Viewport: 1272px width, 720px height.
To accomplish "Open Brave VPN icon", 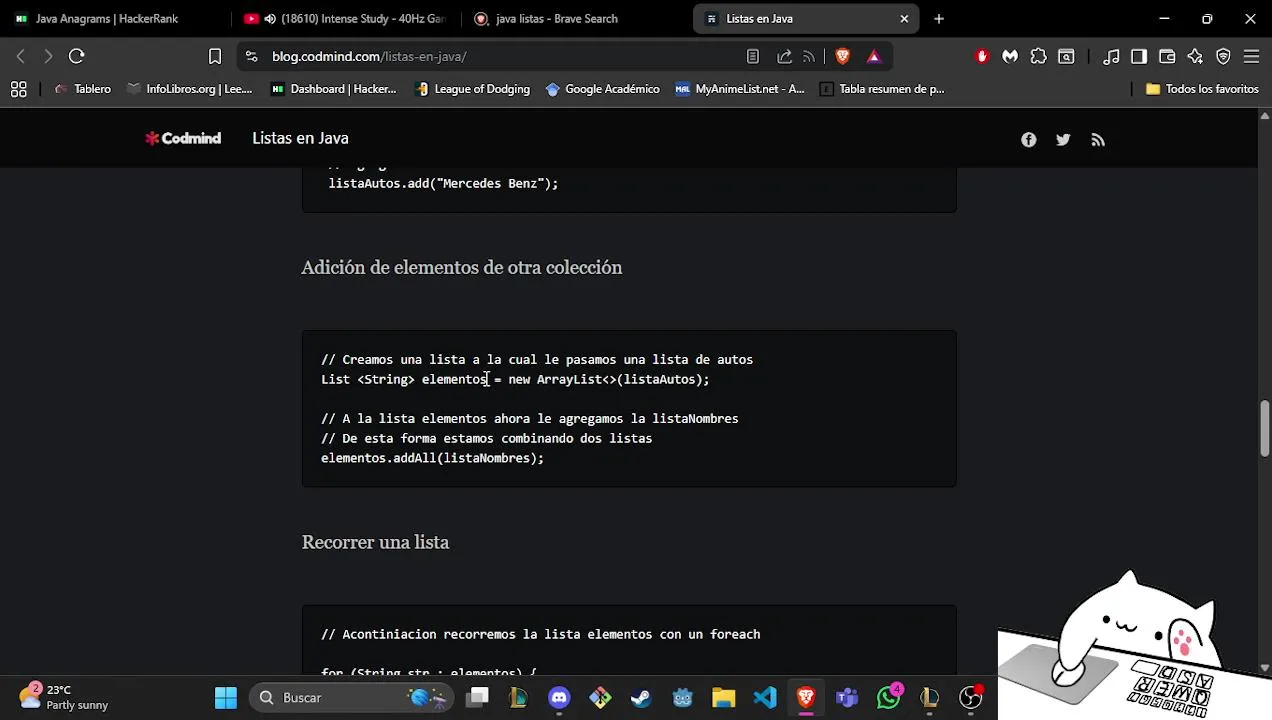I will click(1223, 56).
